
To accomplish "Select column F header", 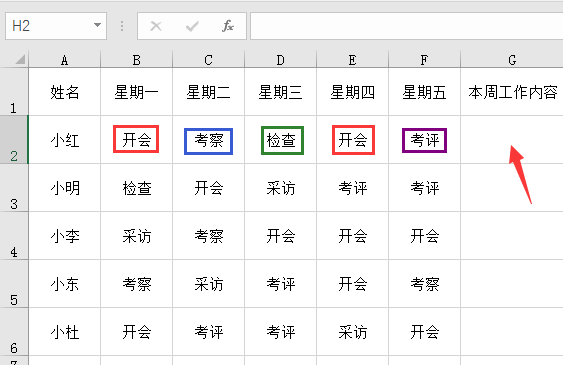I will coord(424,60).
